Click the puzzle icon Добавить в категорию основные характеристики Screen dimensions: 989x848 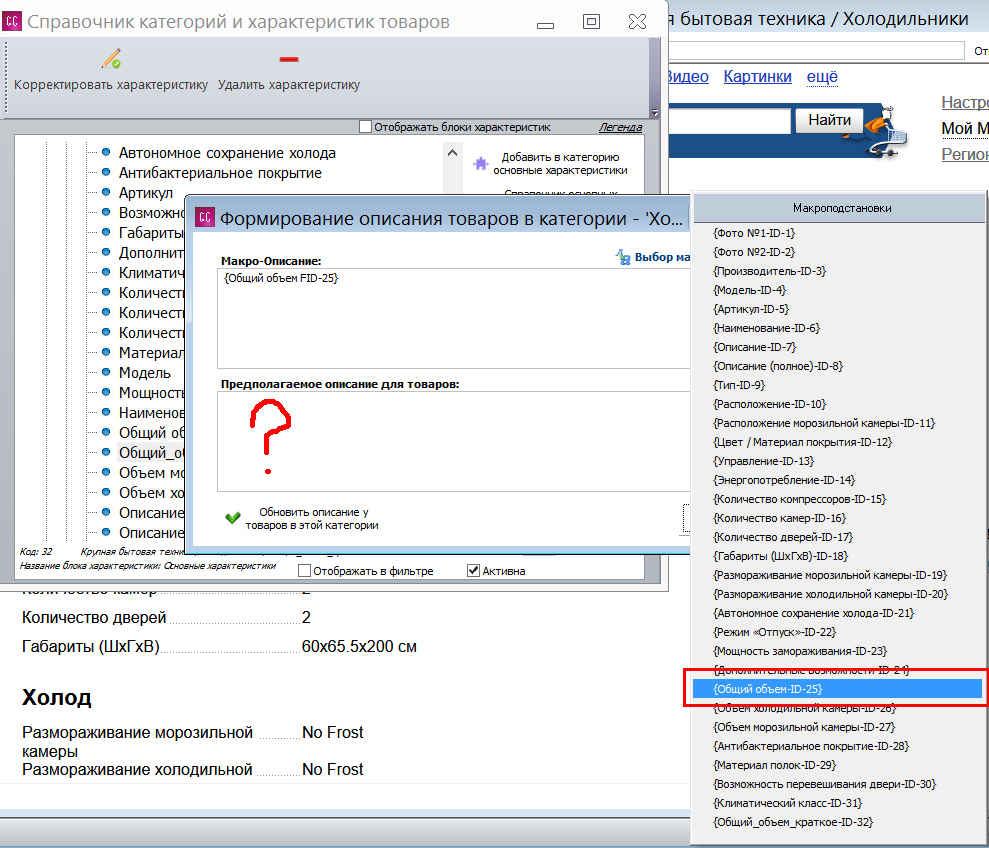tap(481, 164)
